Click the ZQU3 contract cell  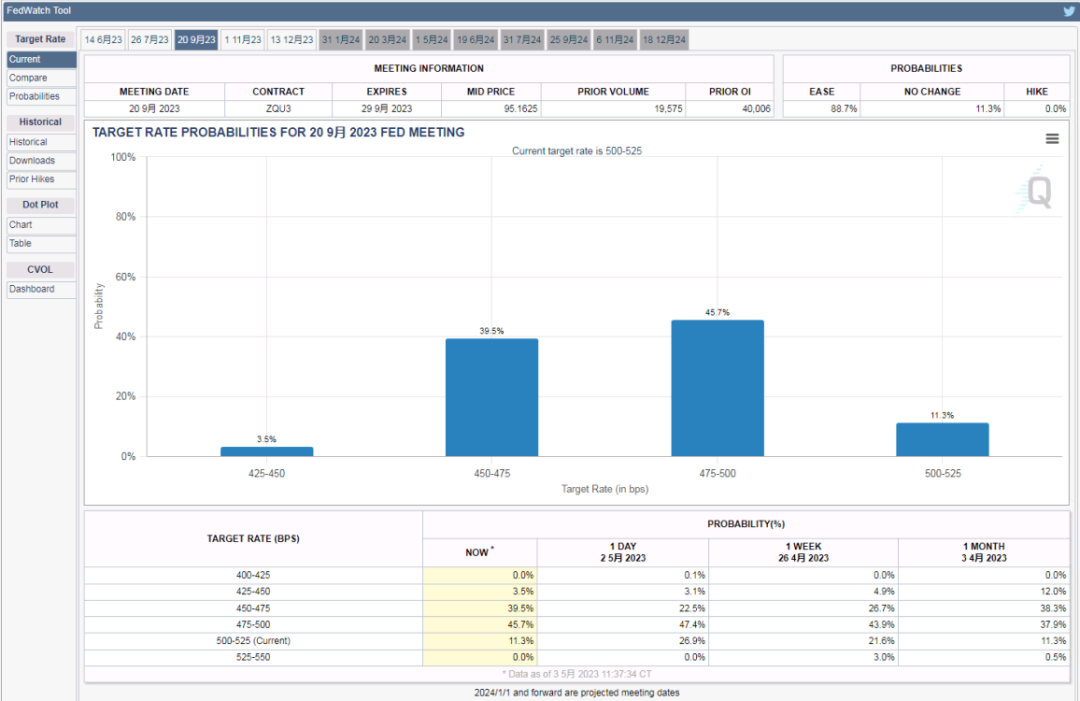click(x=278, y=109)
